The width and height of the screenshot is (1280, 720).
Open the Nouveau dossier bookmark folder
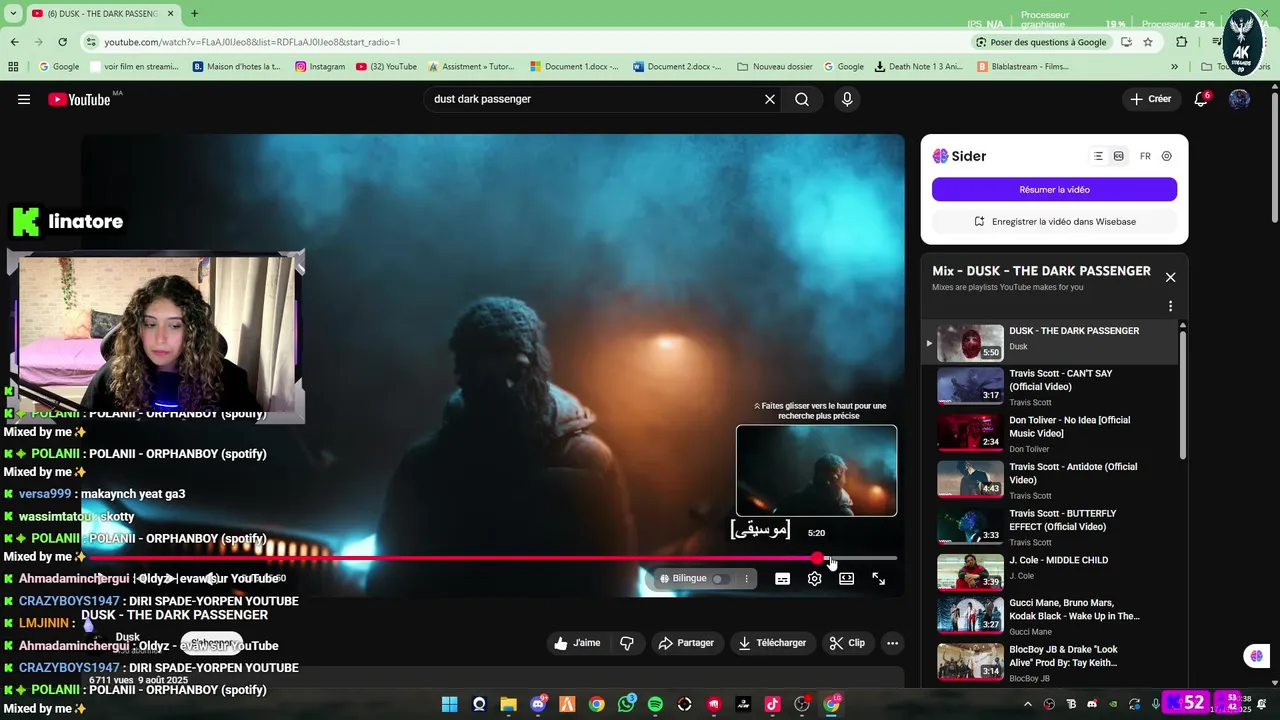774,67
